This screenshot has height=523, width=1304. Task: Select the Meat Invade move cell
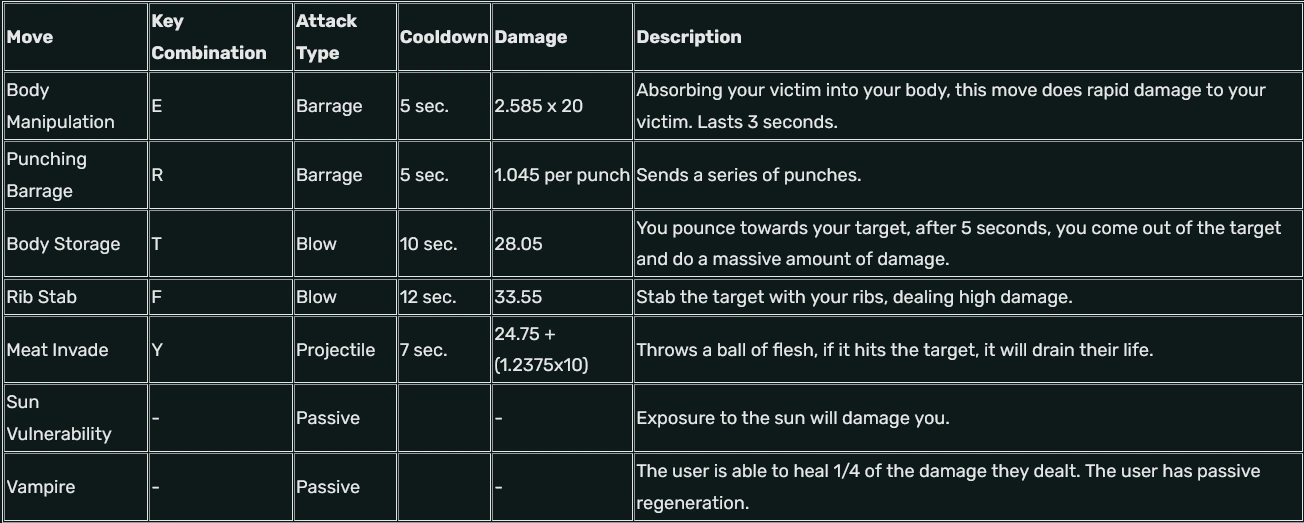tap(57, 350)
